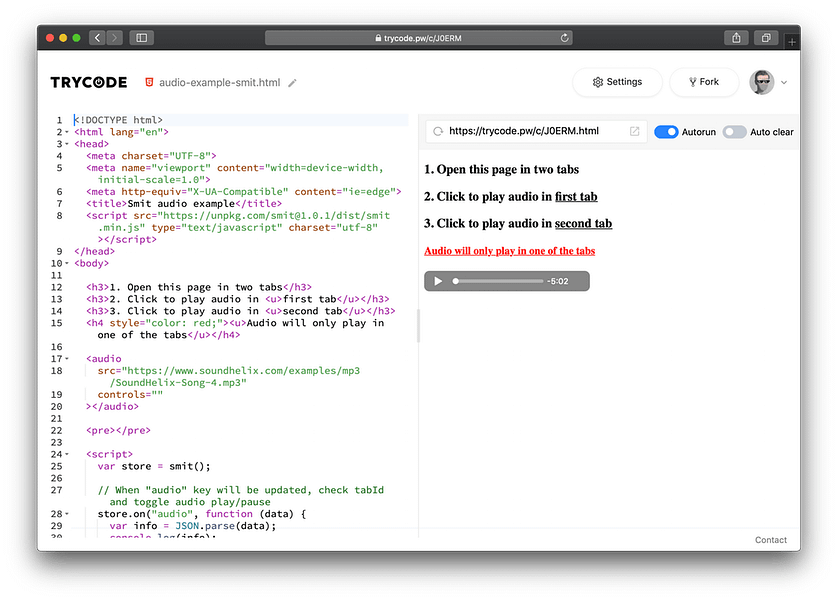
Task: Click 'second tab' underlined text in preview
Action: pos(583,223)
